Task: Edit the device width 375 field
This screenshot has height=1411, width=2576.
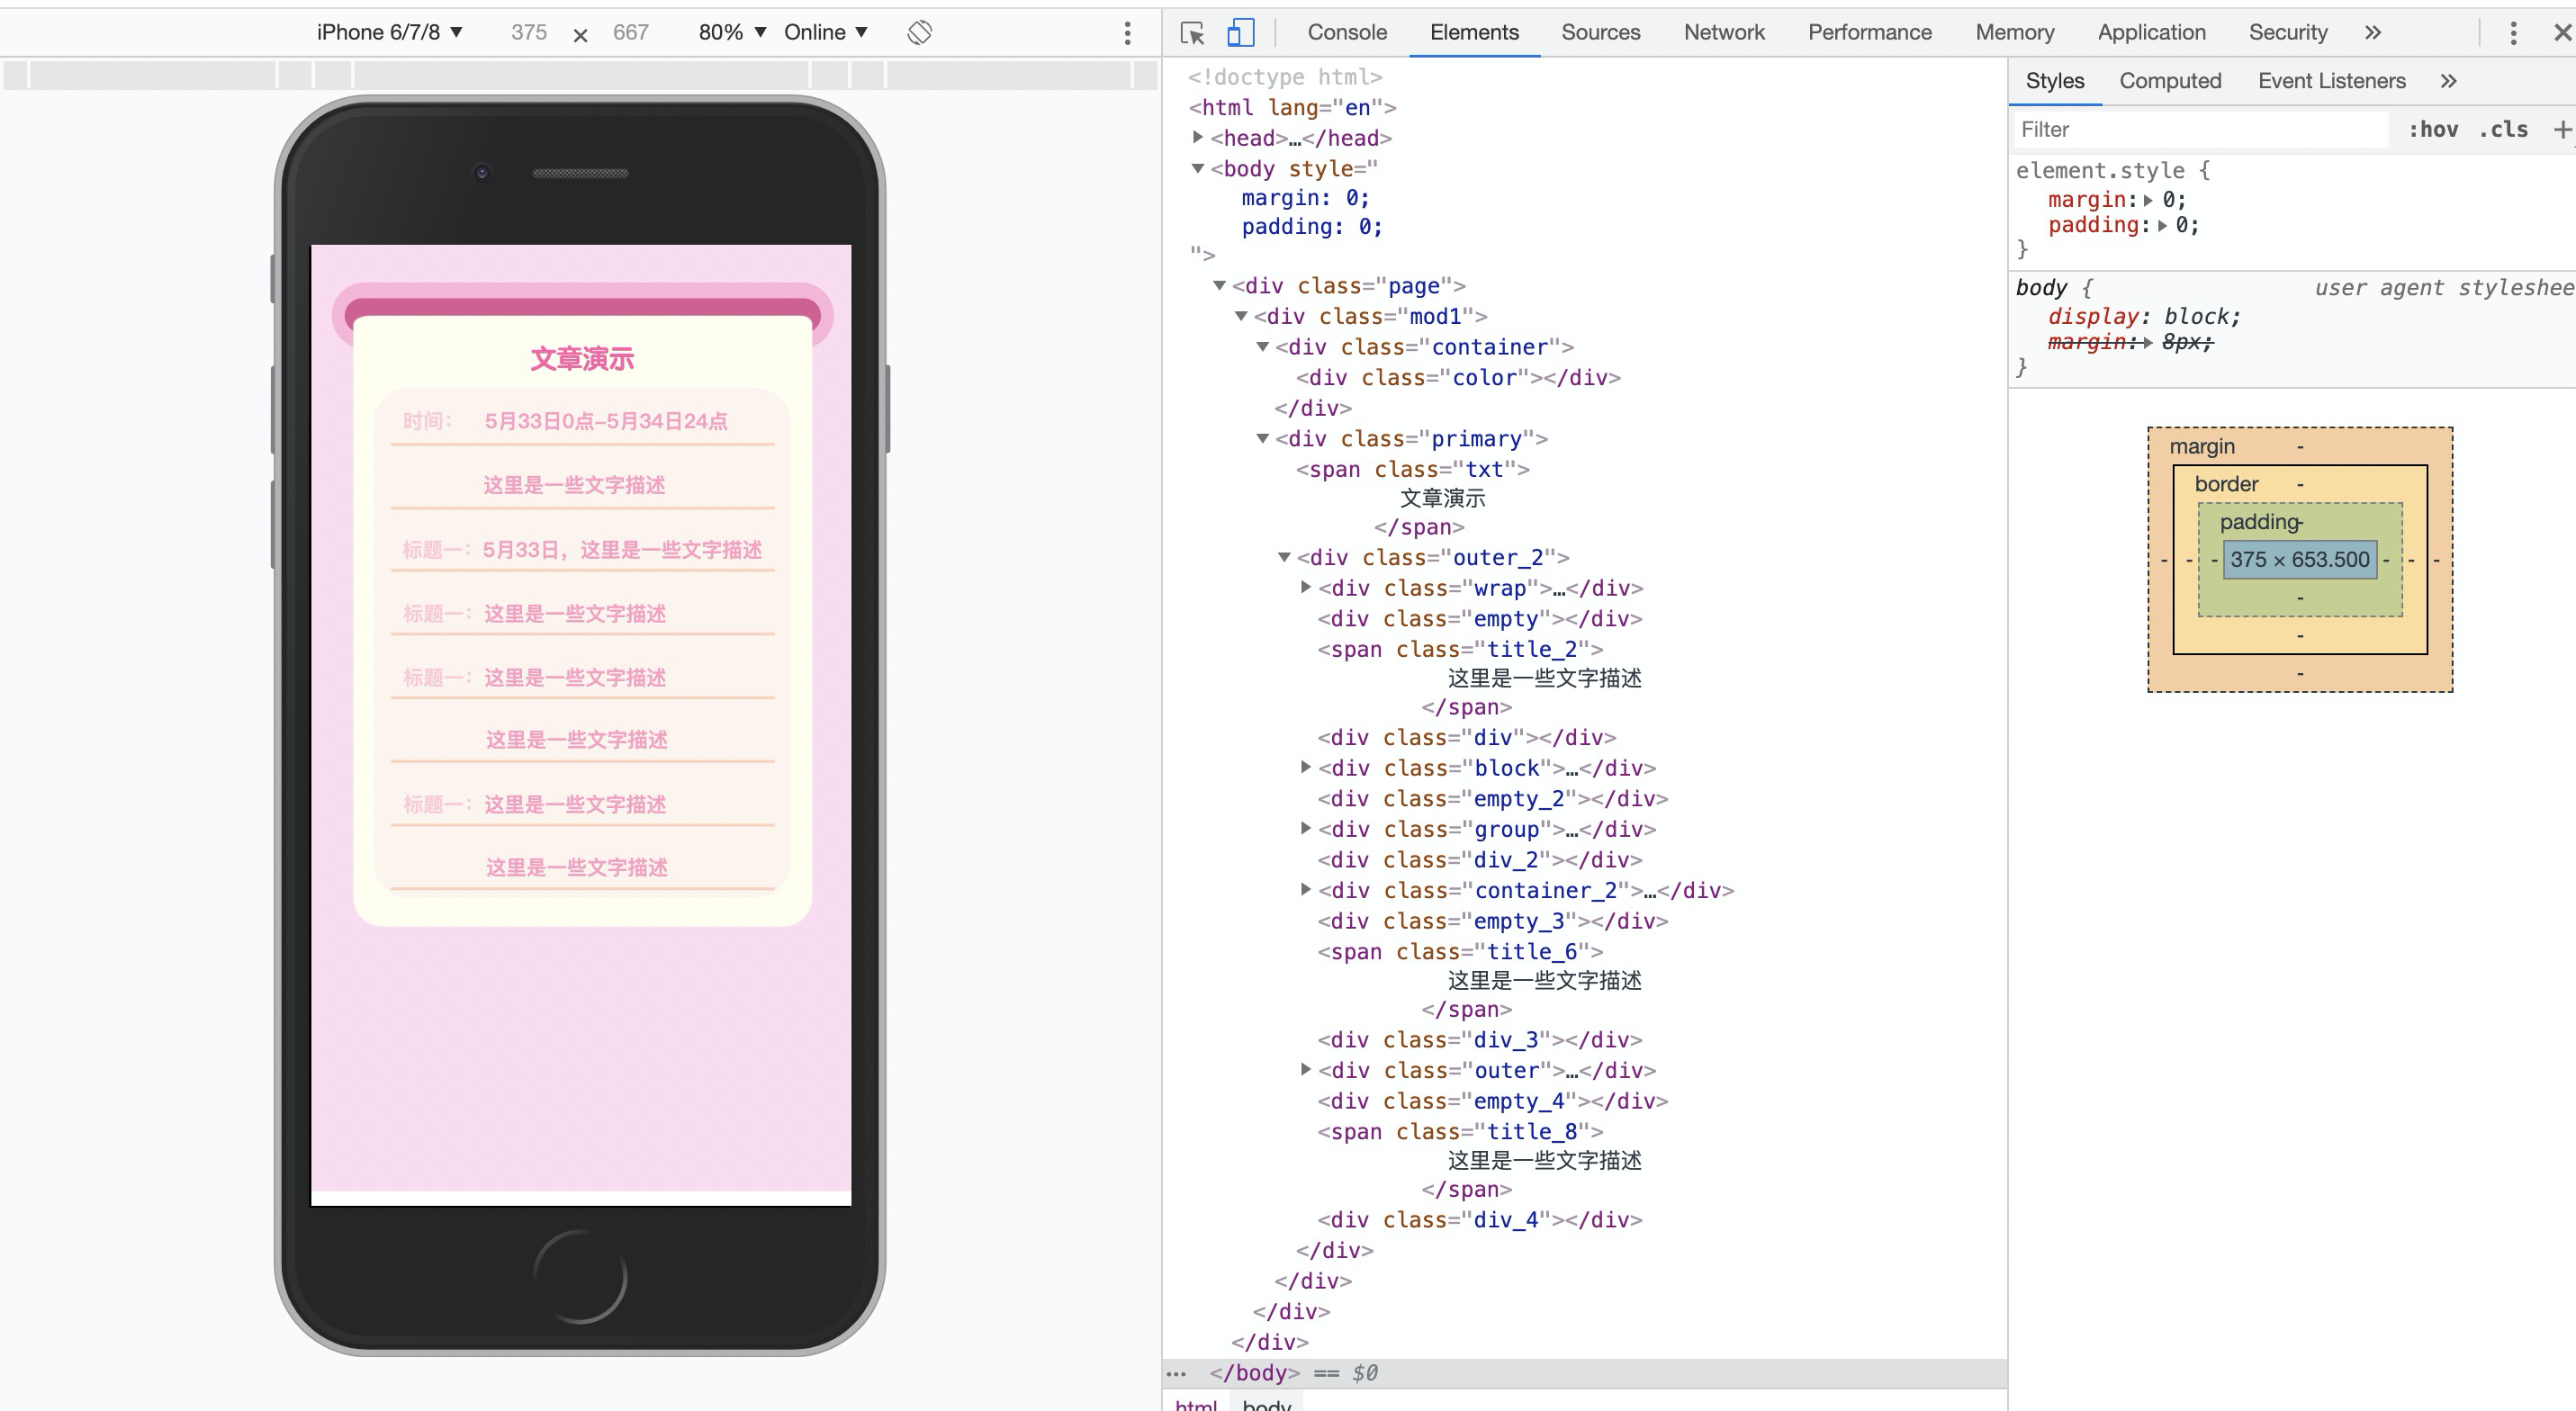Action: pos(529,32)
